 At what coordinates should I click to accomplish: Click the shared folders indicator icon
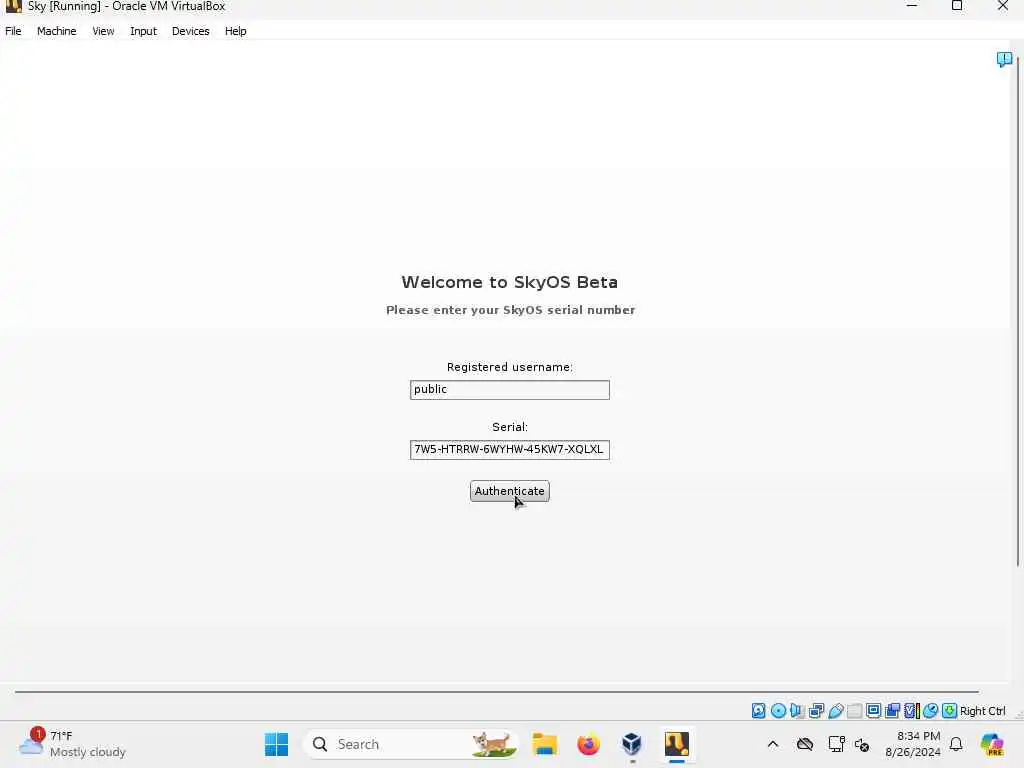(x=854, y=711)
